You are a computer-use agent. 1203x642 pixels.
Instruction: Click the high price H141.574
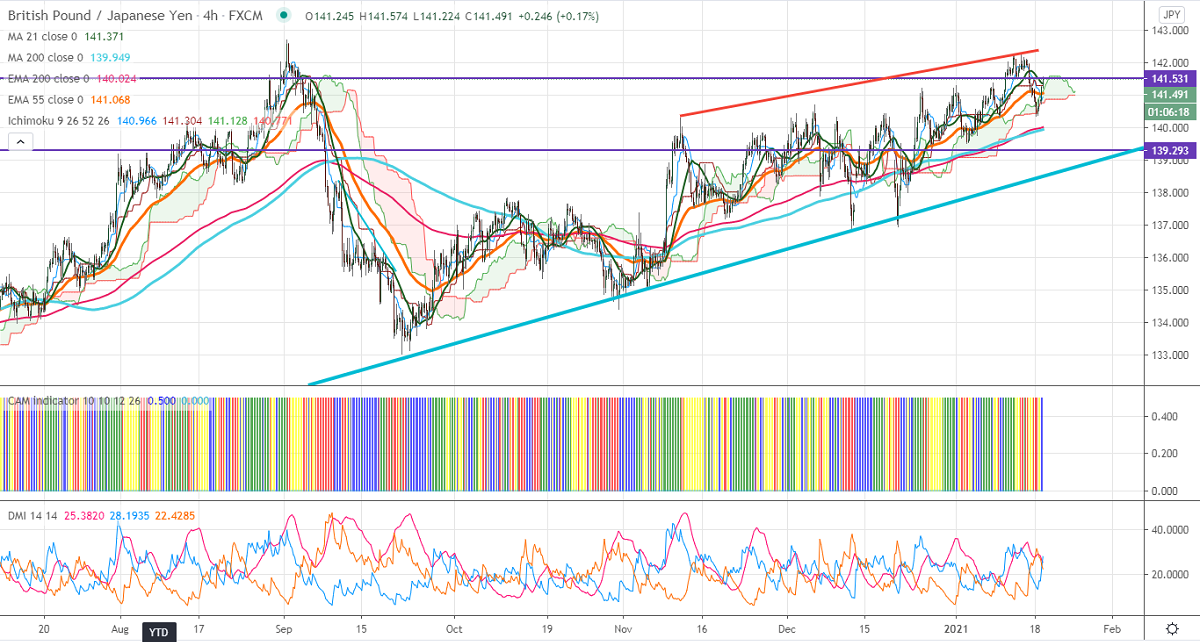click(x=384, y=16)
